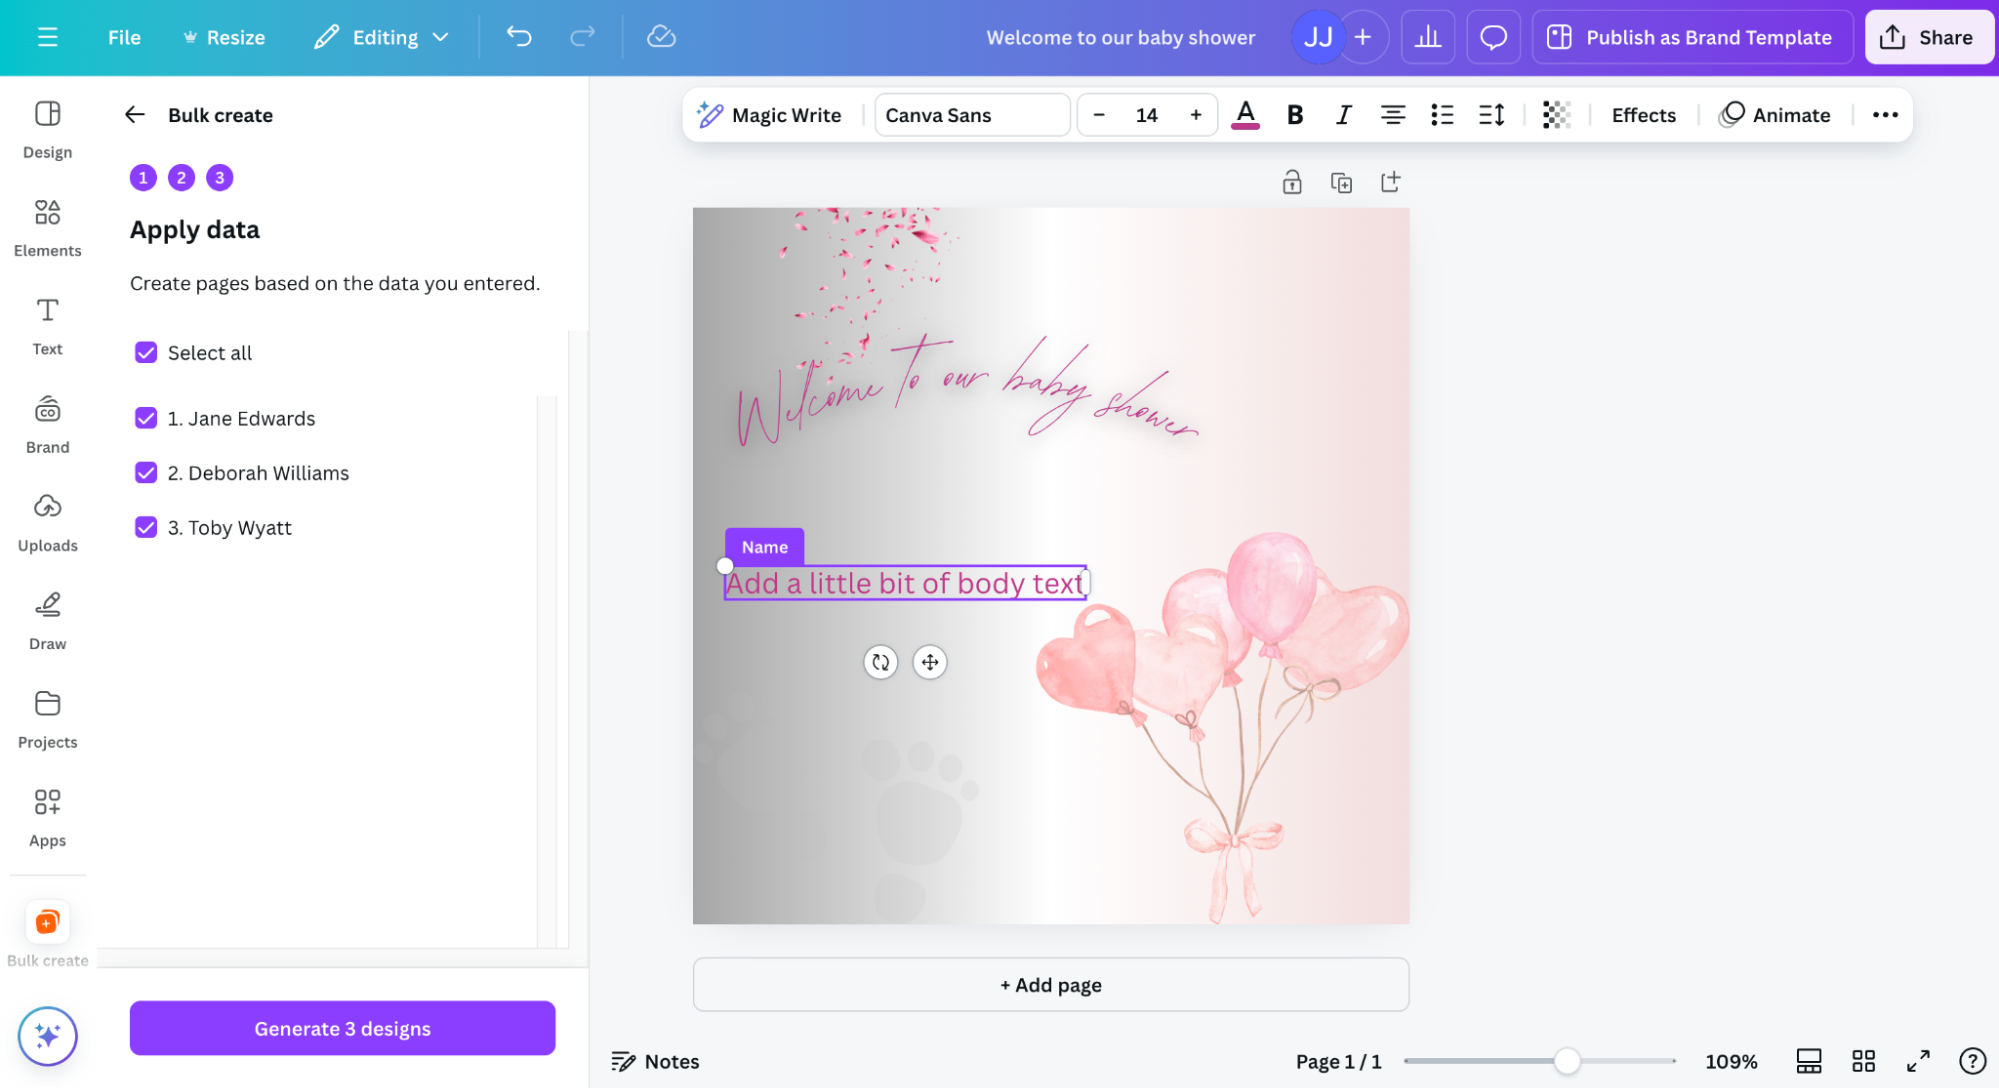Open the Editing mode dropdown
1999x1089 pixels.
tap(380, 37)
